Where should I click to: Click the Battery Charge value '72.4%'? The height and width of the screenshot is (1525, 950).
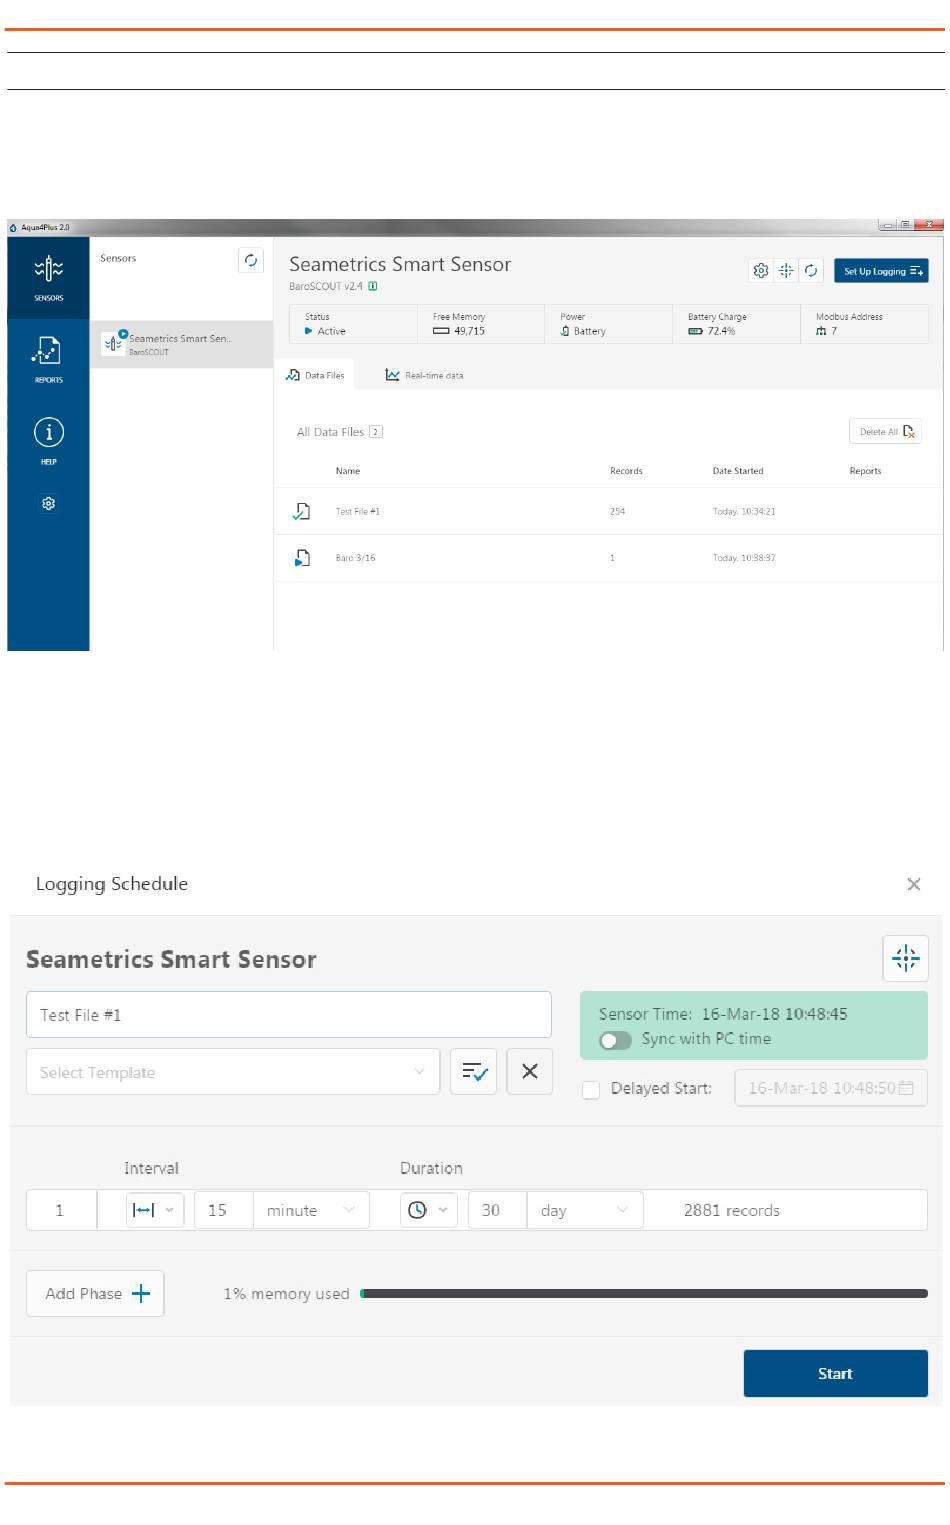click(x=721, y=331)
